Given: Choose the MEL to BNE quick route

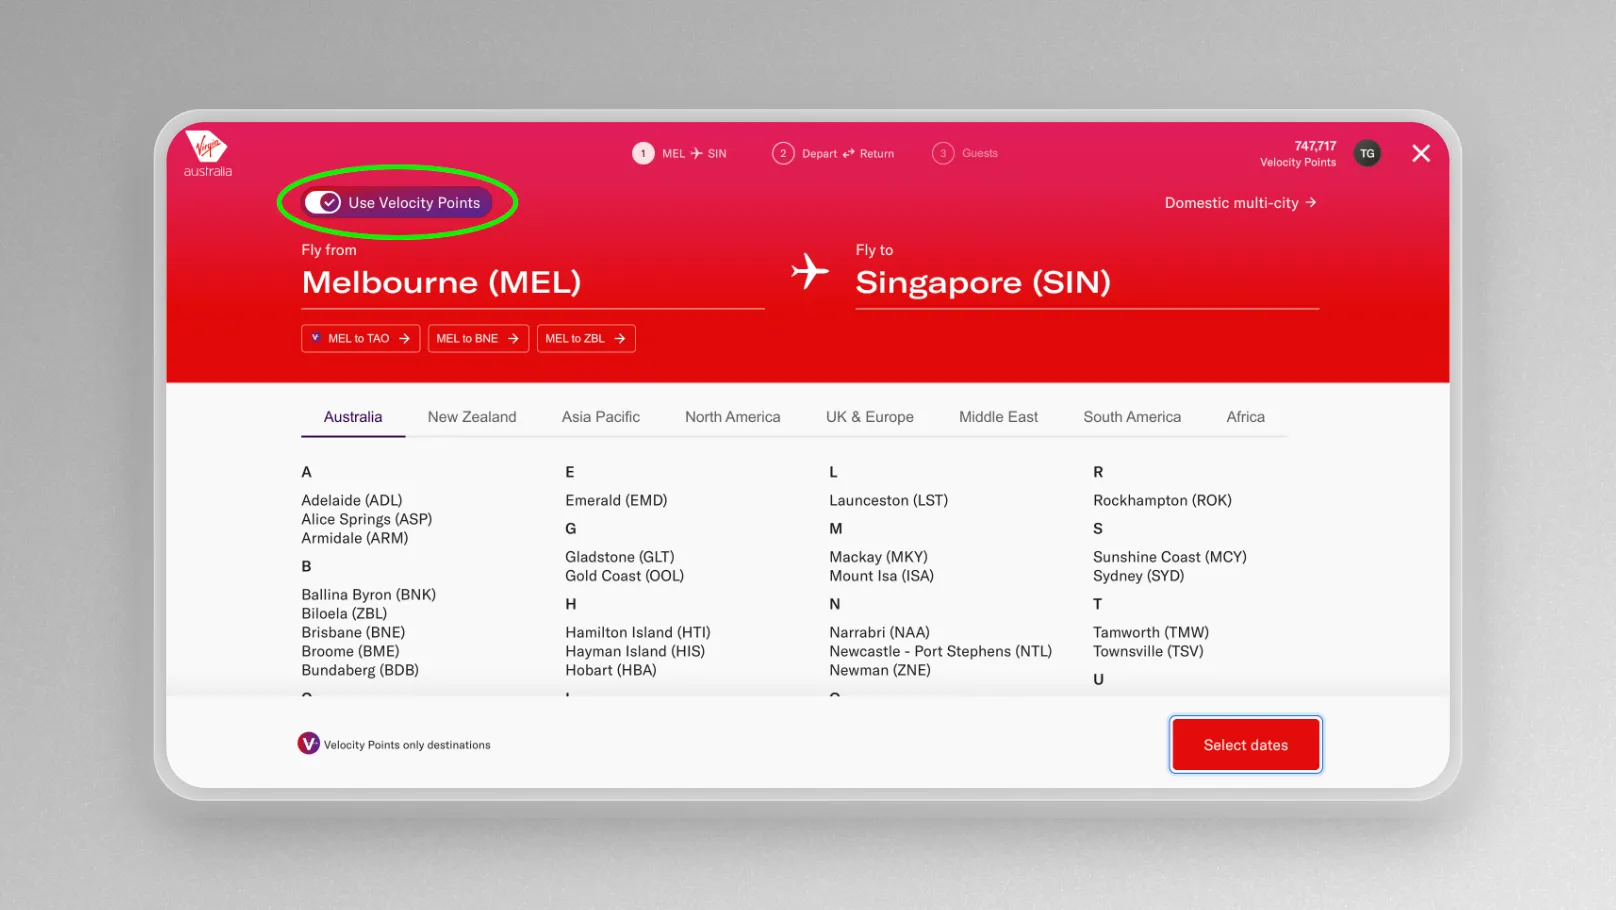Looking at the screenshot, I should [478, 339].
